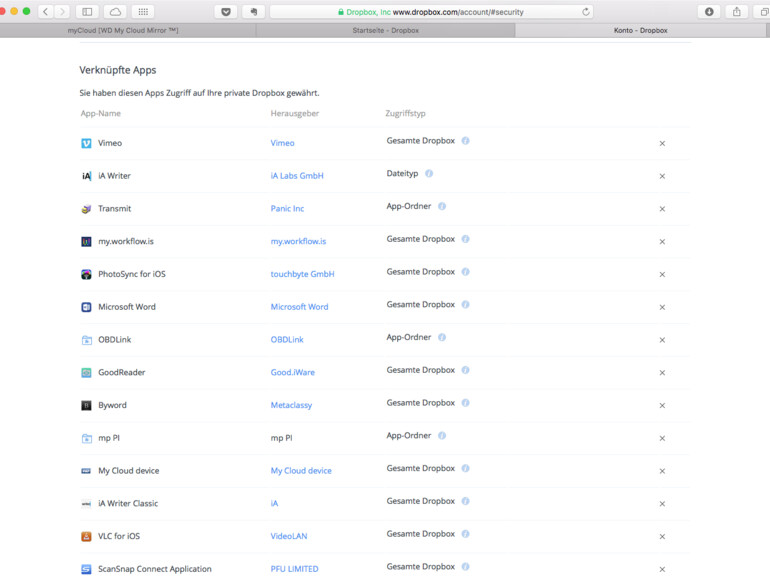Click the PhotoSync for iOS app icon

coord(86,274)
